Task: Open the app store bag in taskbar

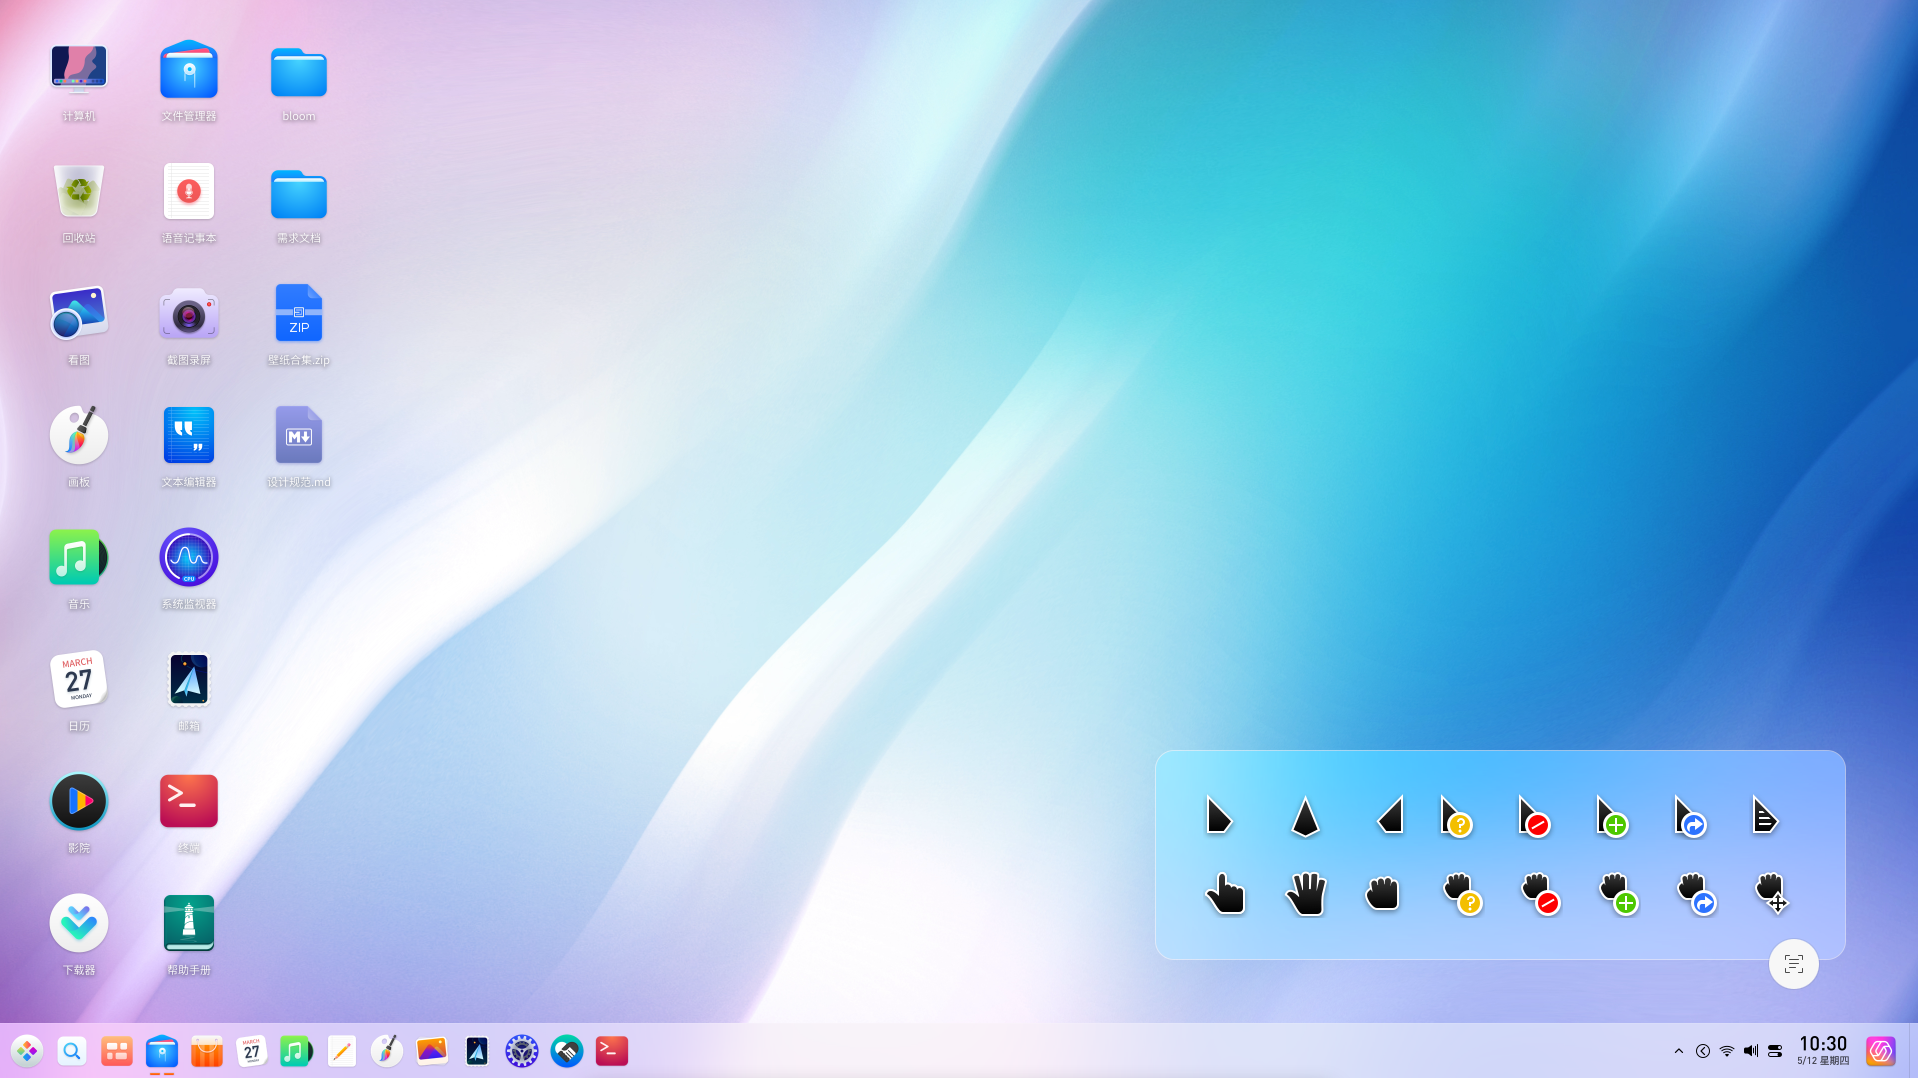Action: coord(207,1051)
